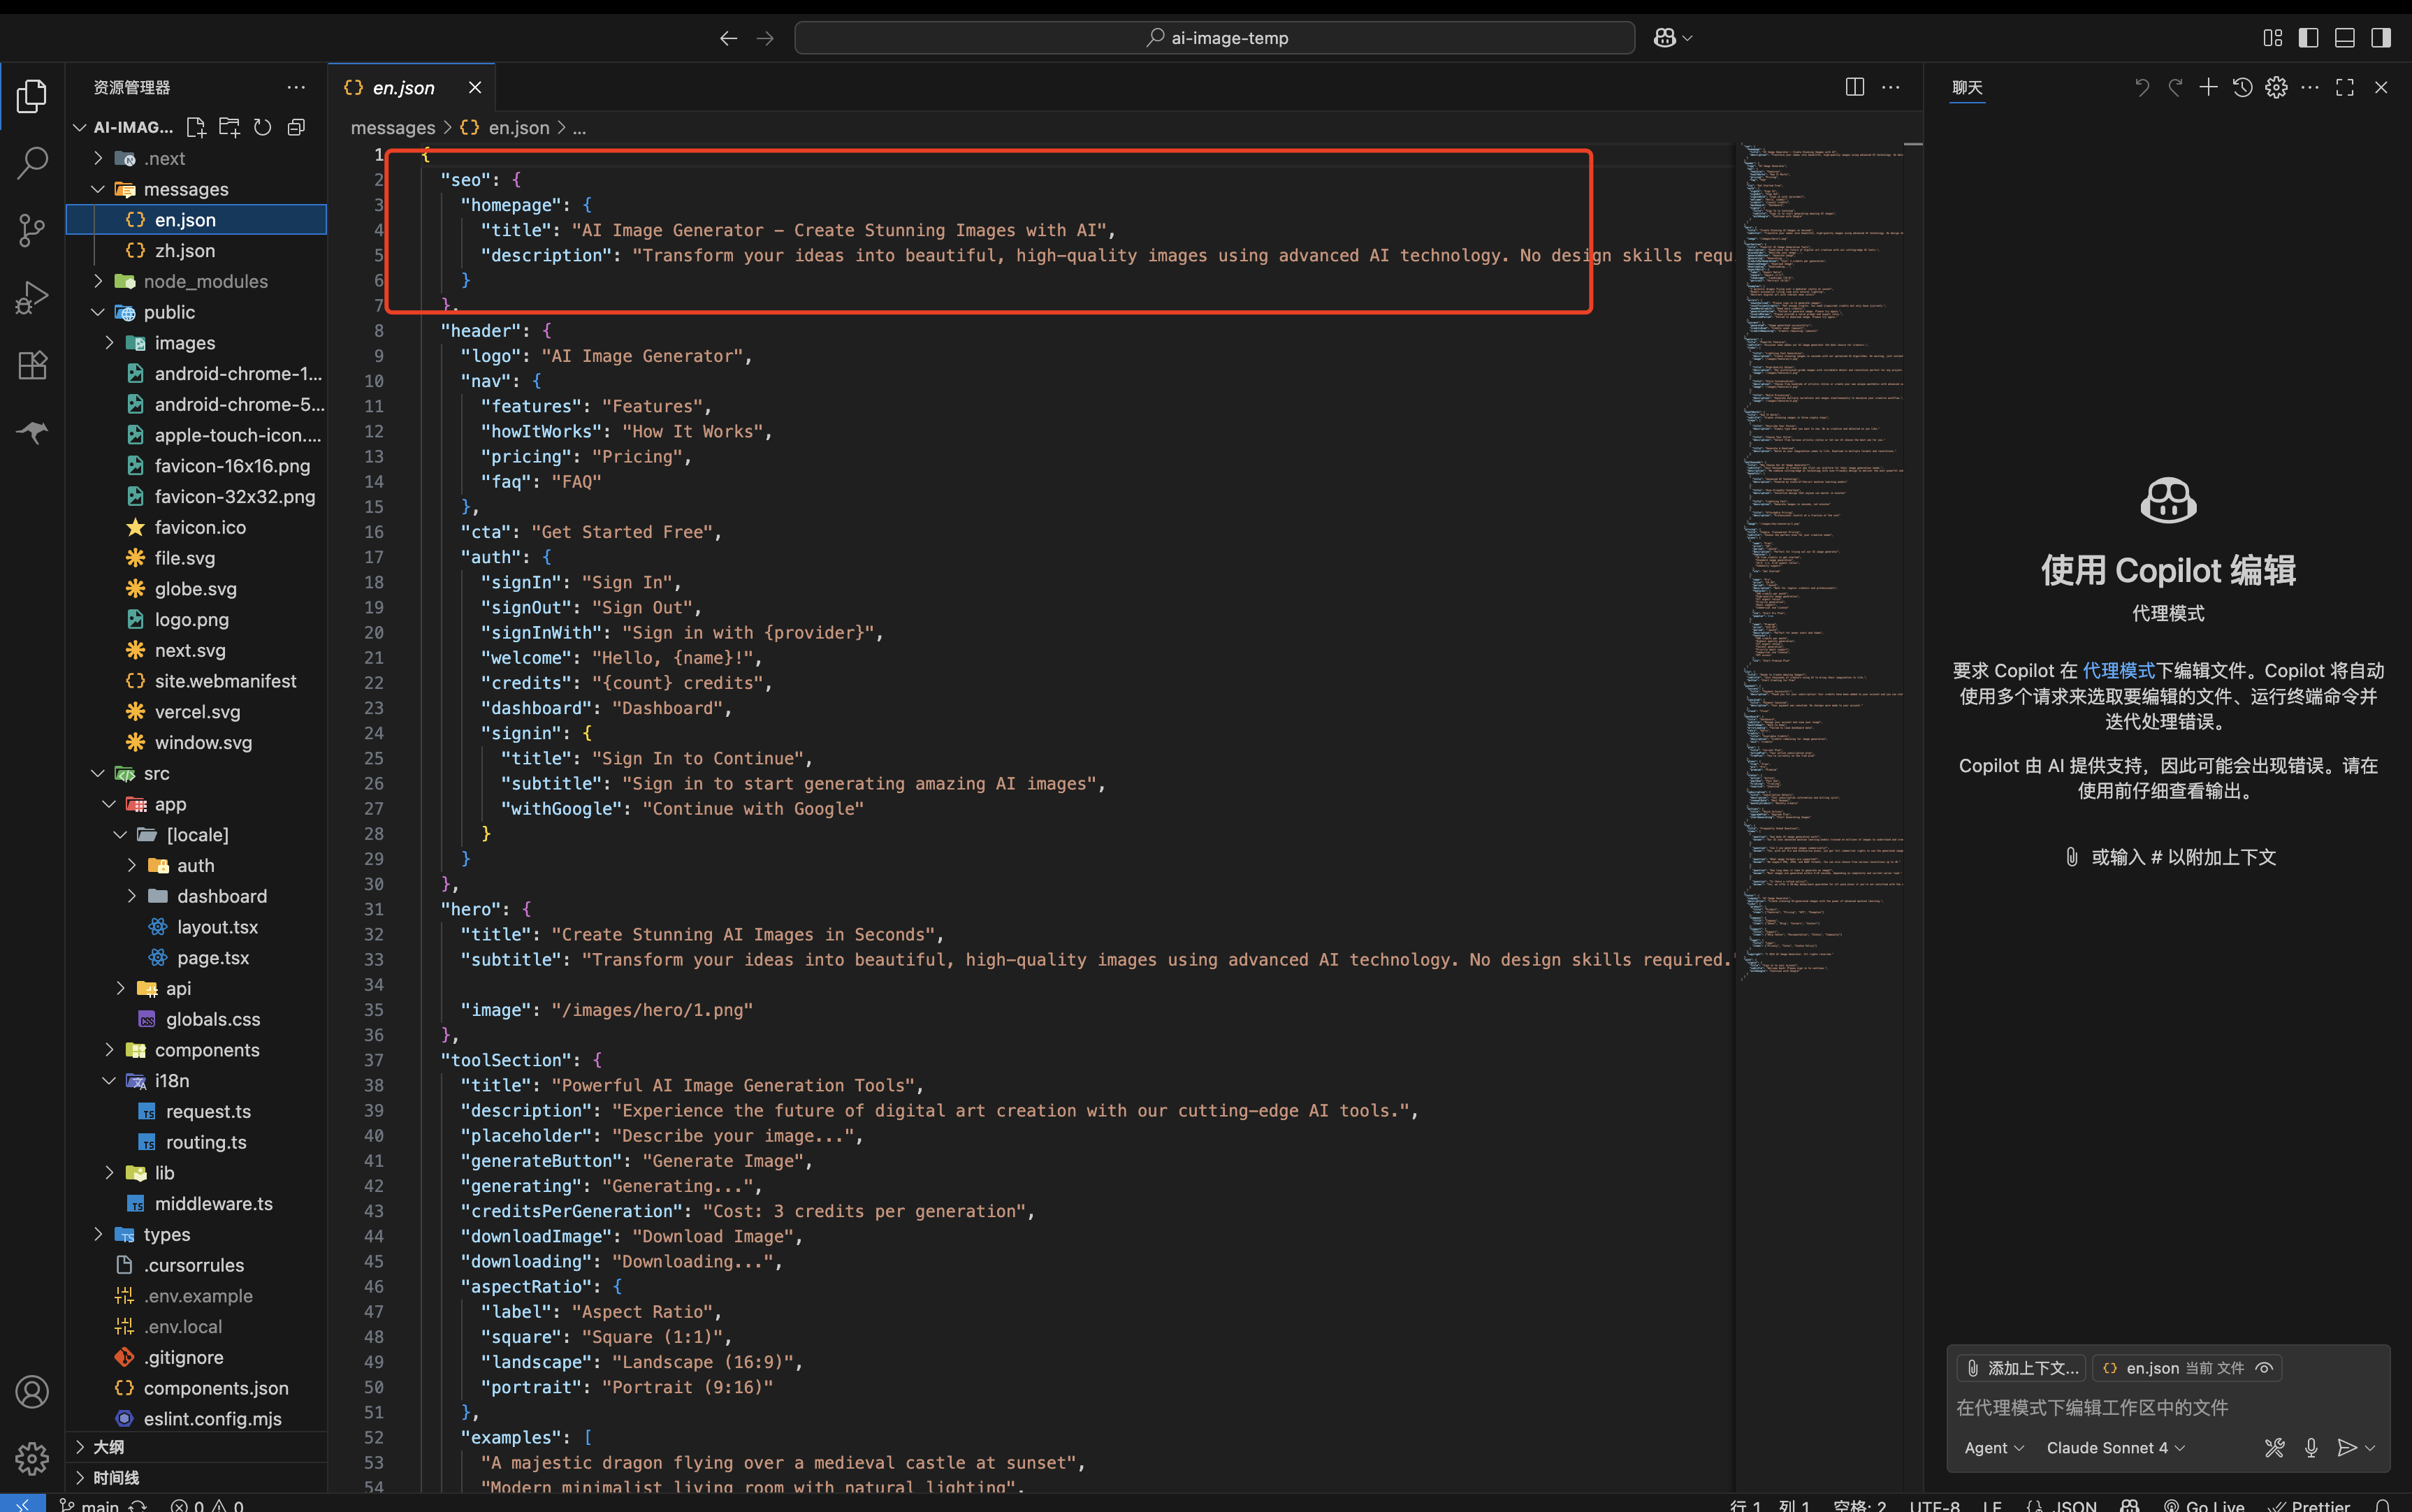Open Run and Debug view
The width and height of the screenshot is (2412, 1512).
(32, 298)
